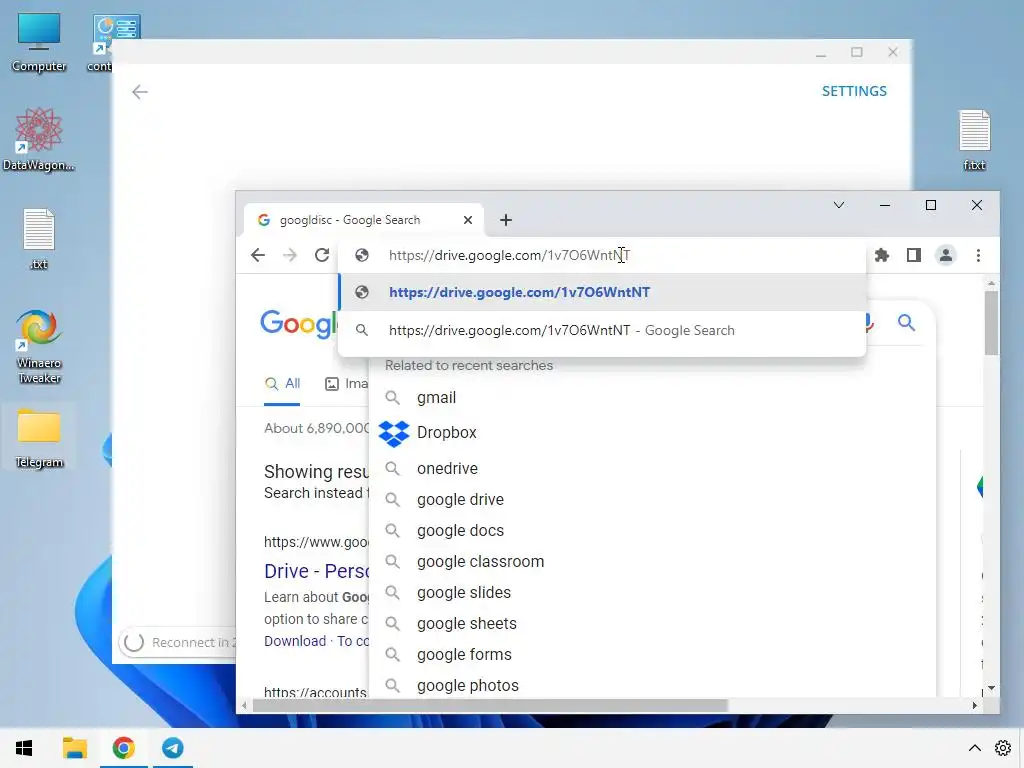The width and height of the screenshot is (1024, 768).
Task: Open SETTINGS in the background window
Action: point(854,91)
